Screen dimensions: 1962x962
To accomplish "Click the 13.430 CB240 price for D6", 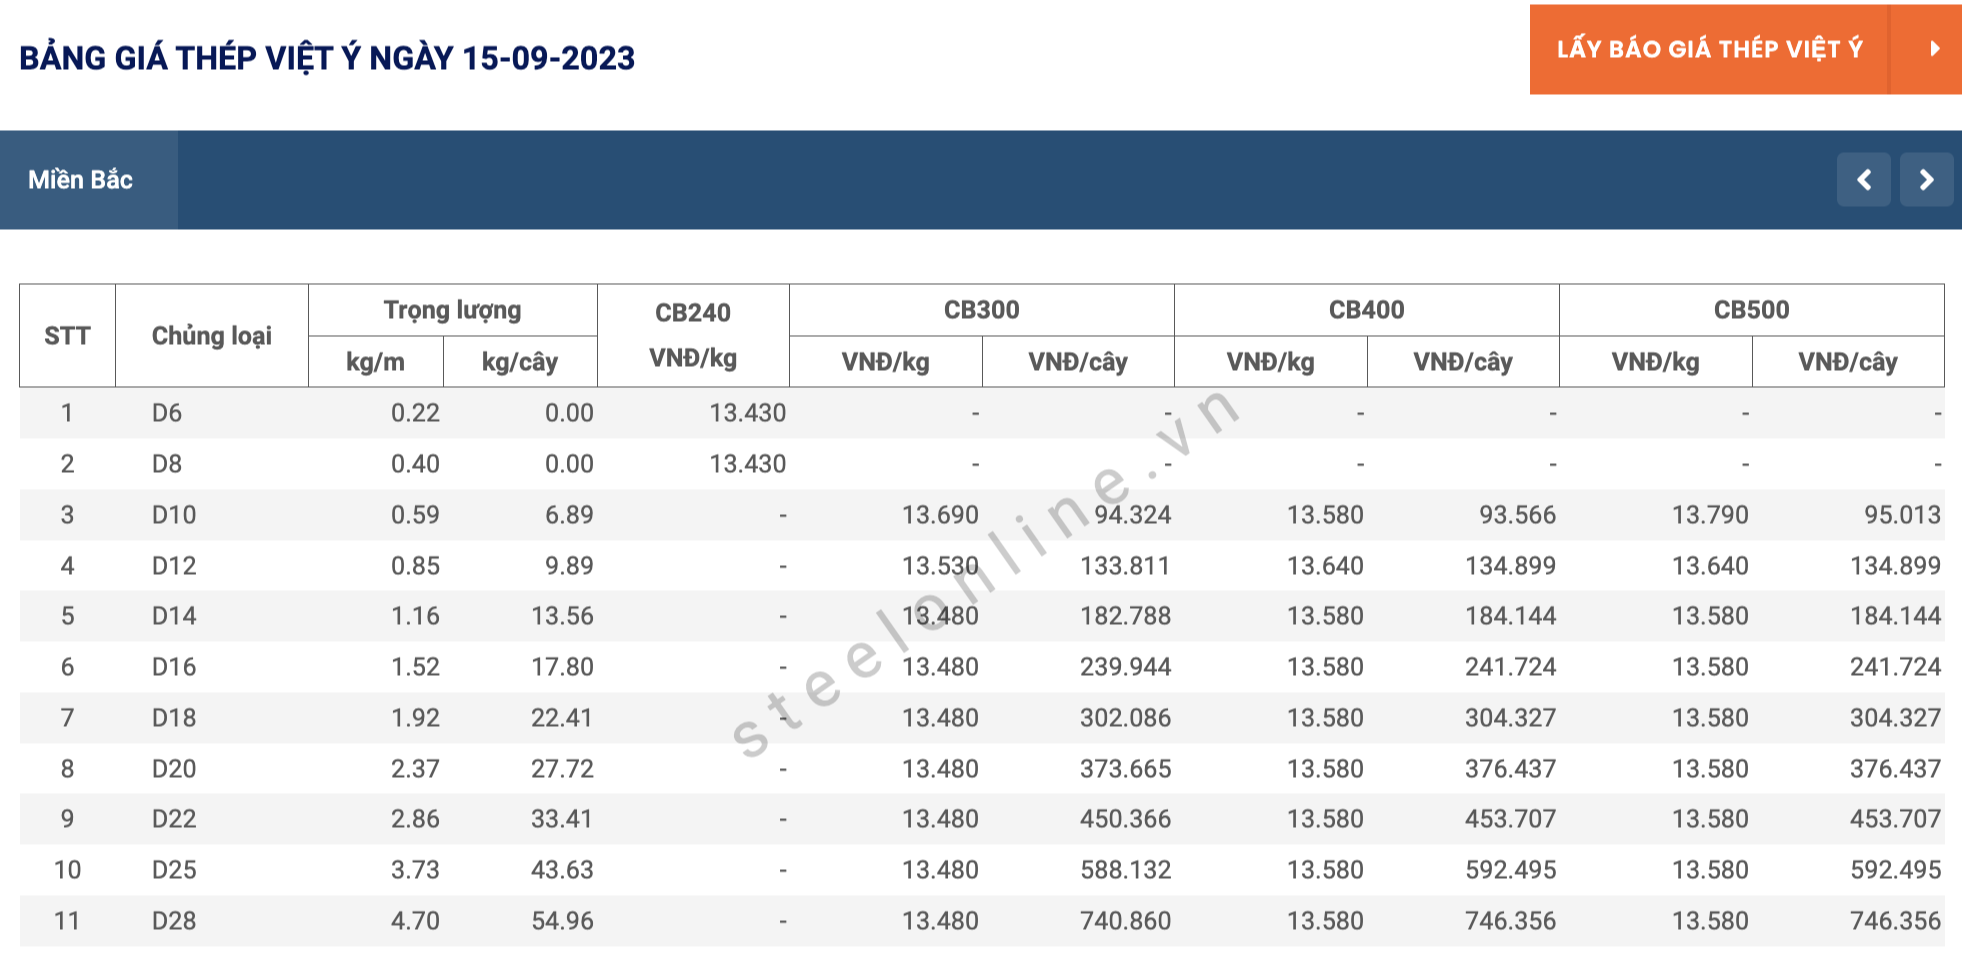I will tap(748, 413).
